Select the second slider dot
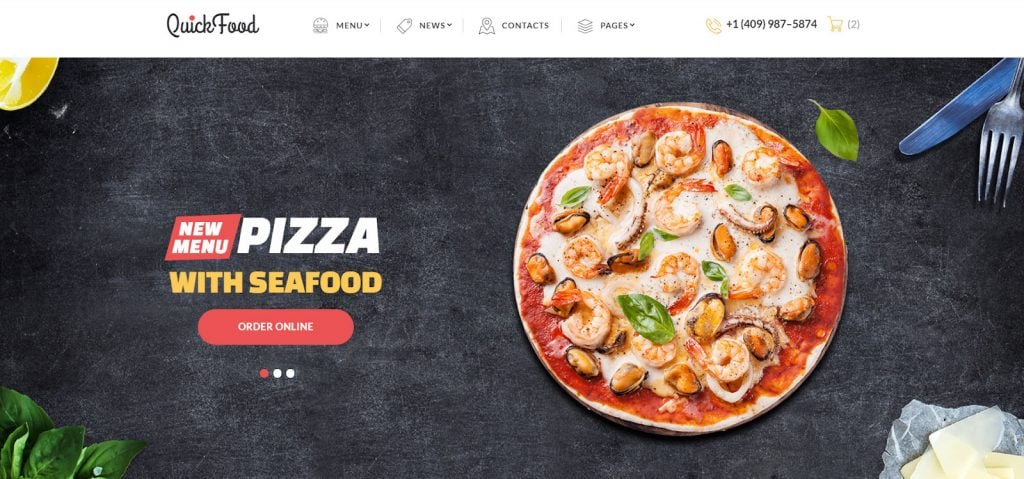The width and height of the screenshot is (1024, 479). point(278,373)
